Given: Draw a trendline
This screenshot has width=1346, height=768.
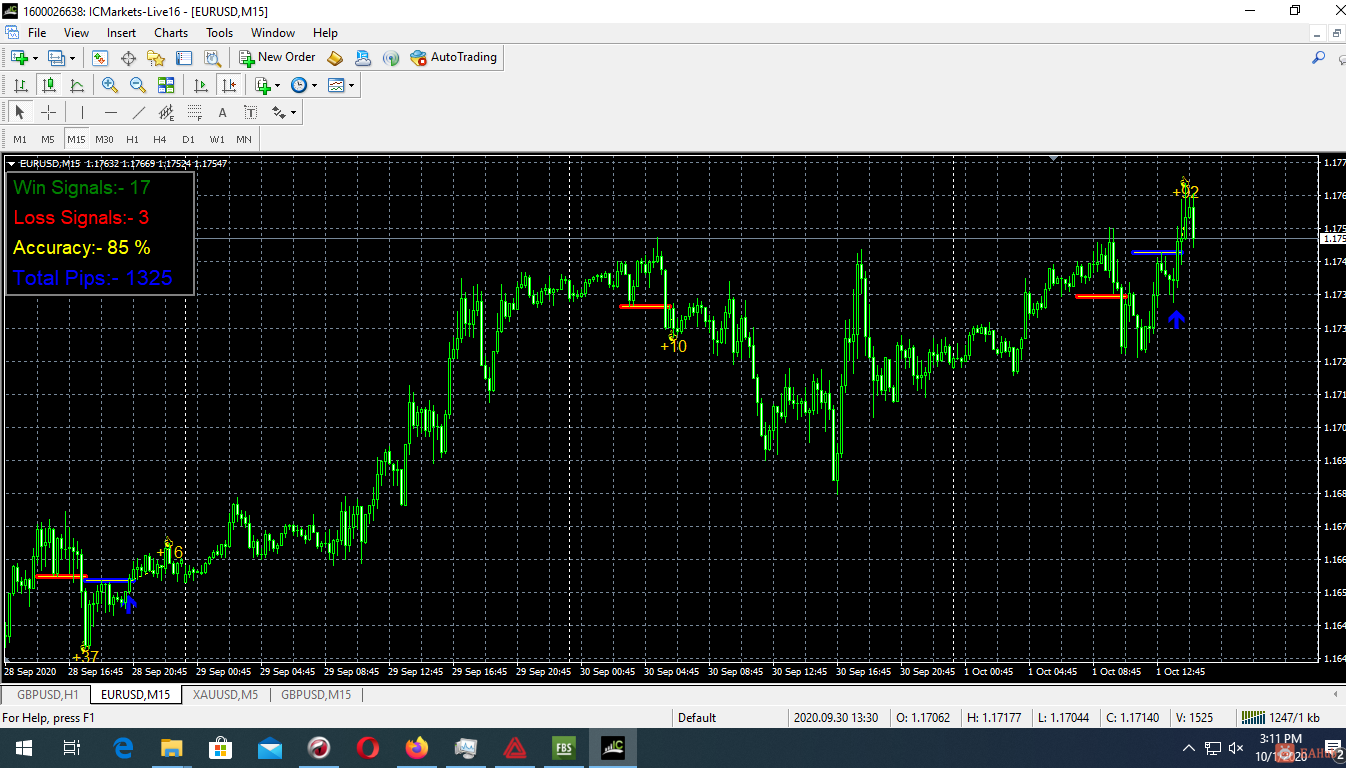Looking at the screenshot, I should [x=138, y=112].
